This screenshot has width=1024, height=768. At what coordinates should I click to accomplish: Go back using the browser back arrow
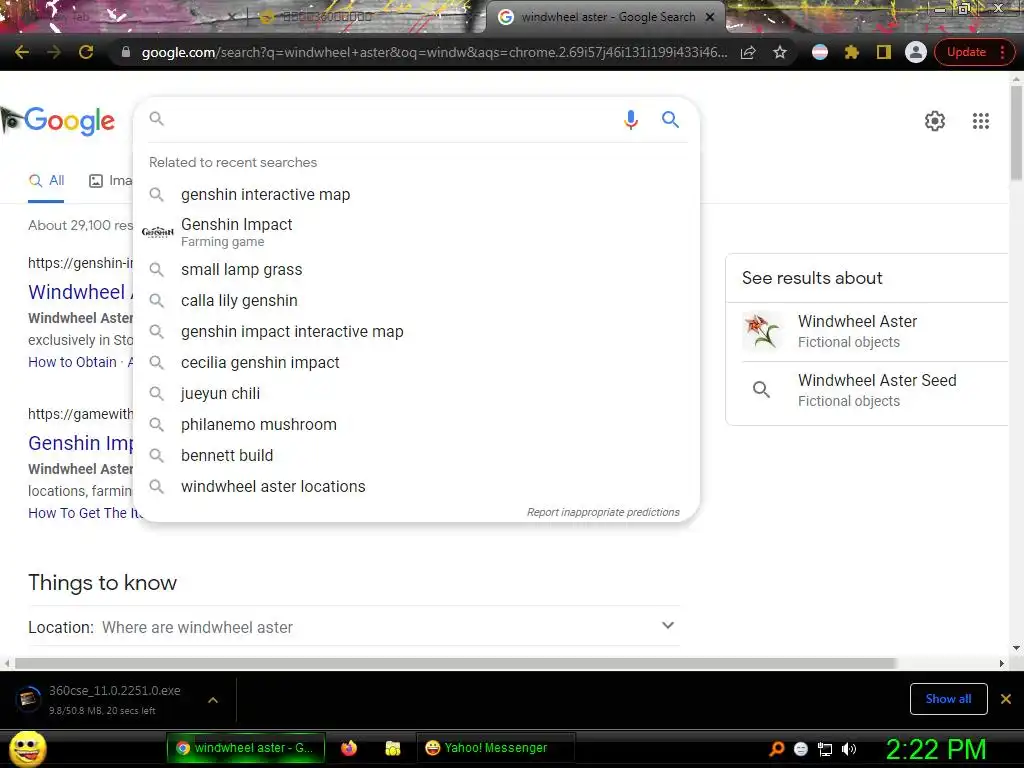click(22, 52)
